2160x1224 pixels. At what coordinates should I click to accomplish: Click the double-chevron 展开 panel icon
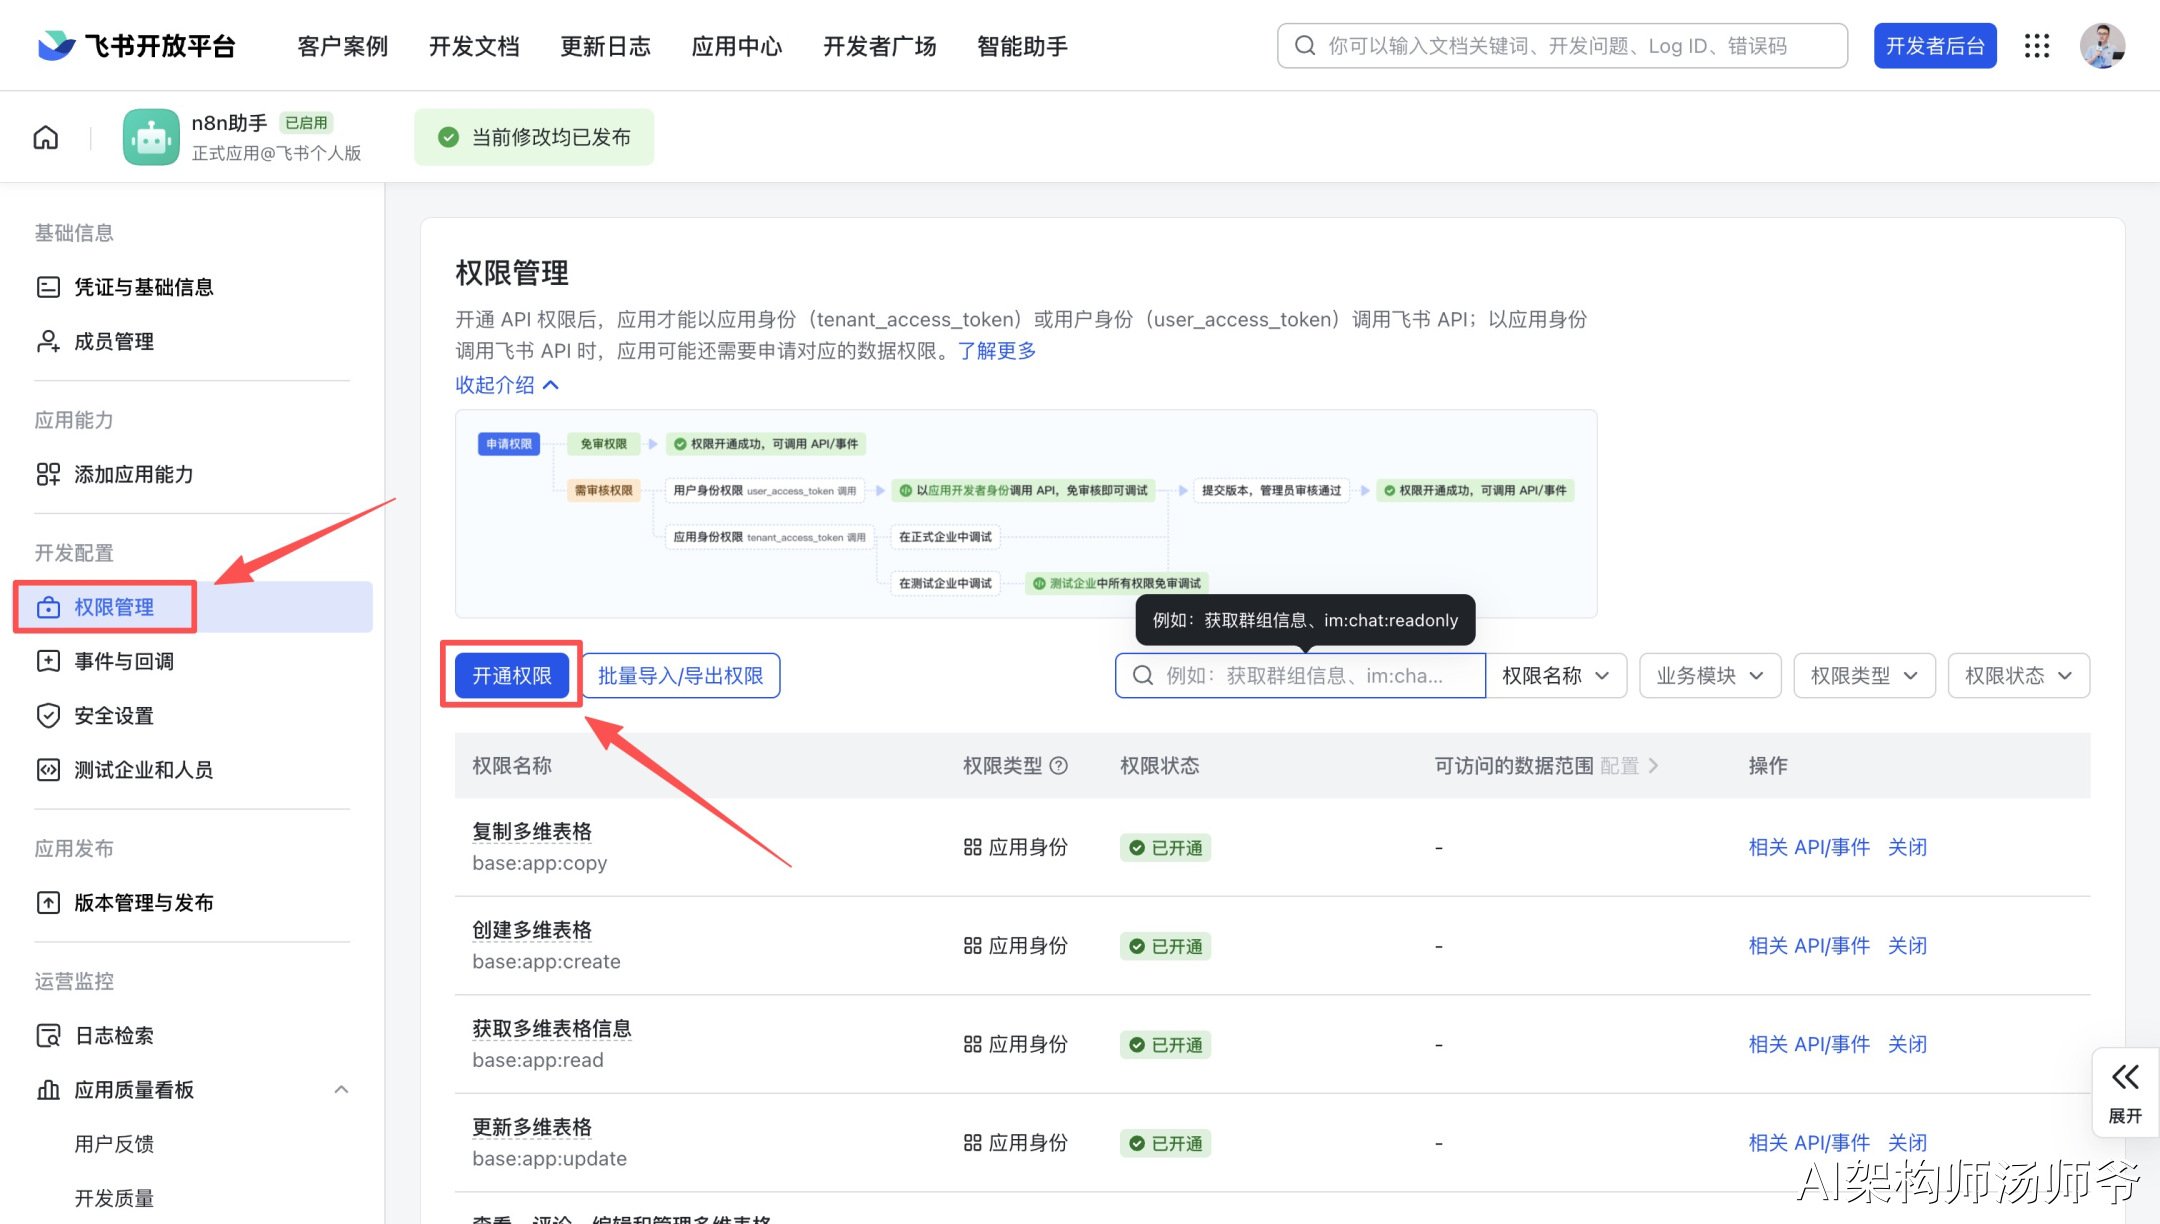[x=2125, y=1078]
